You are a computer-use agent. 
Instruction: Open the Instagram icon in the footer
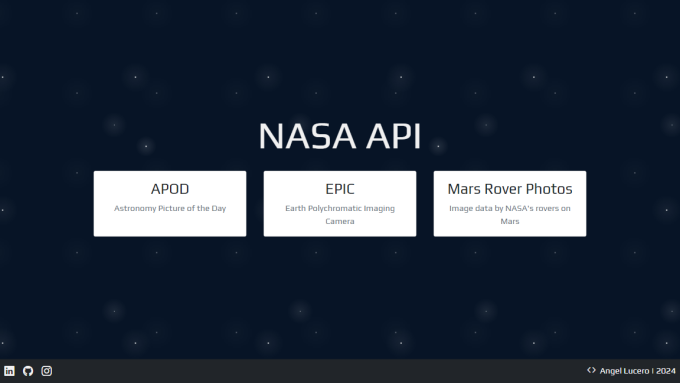pos(46,371)
